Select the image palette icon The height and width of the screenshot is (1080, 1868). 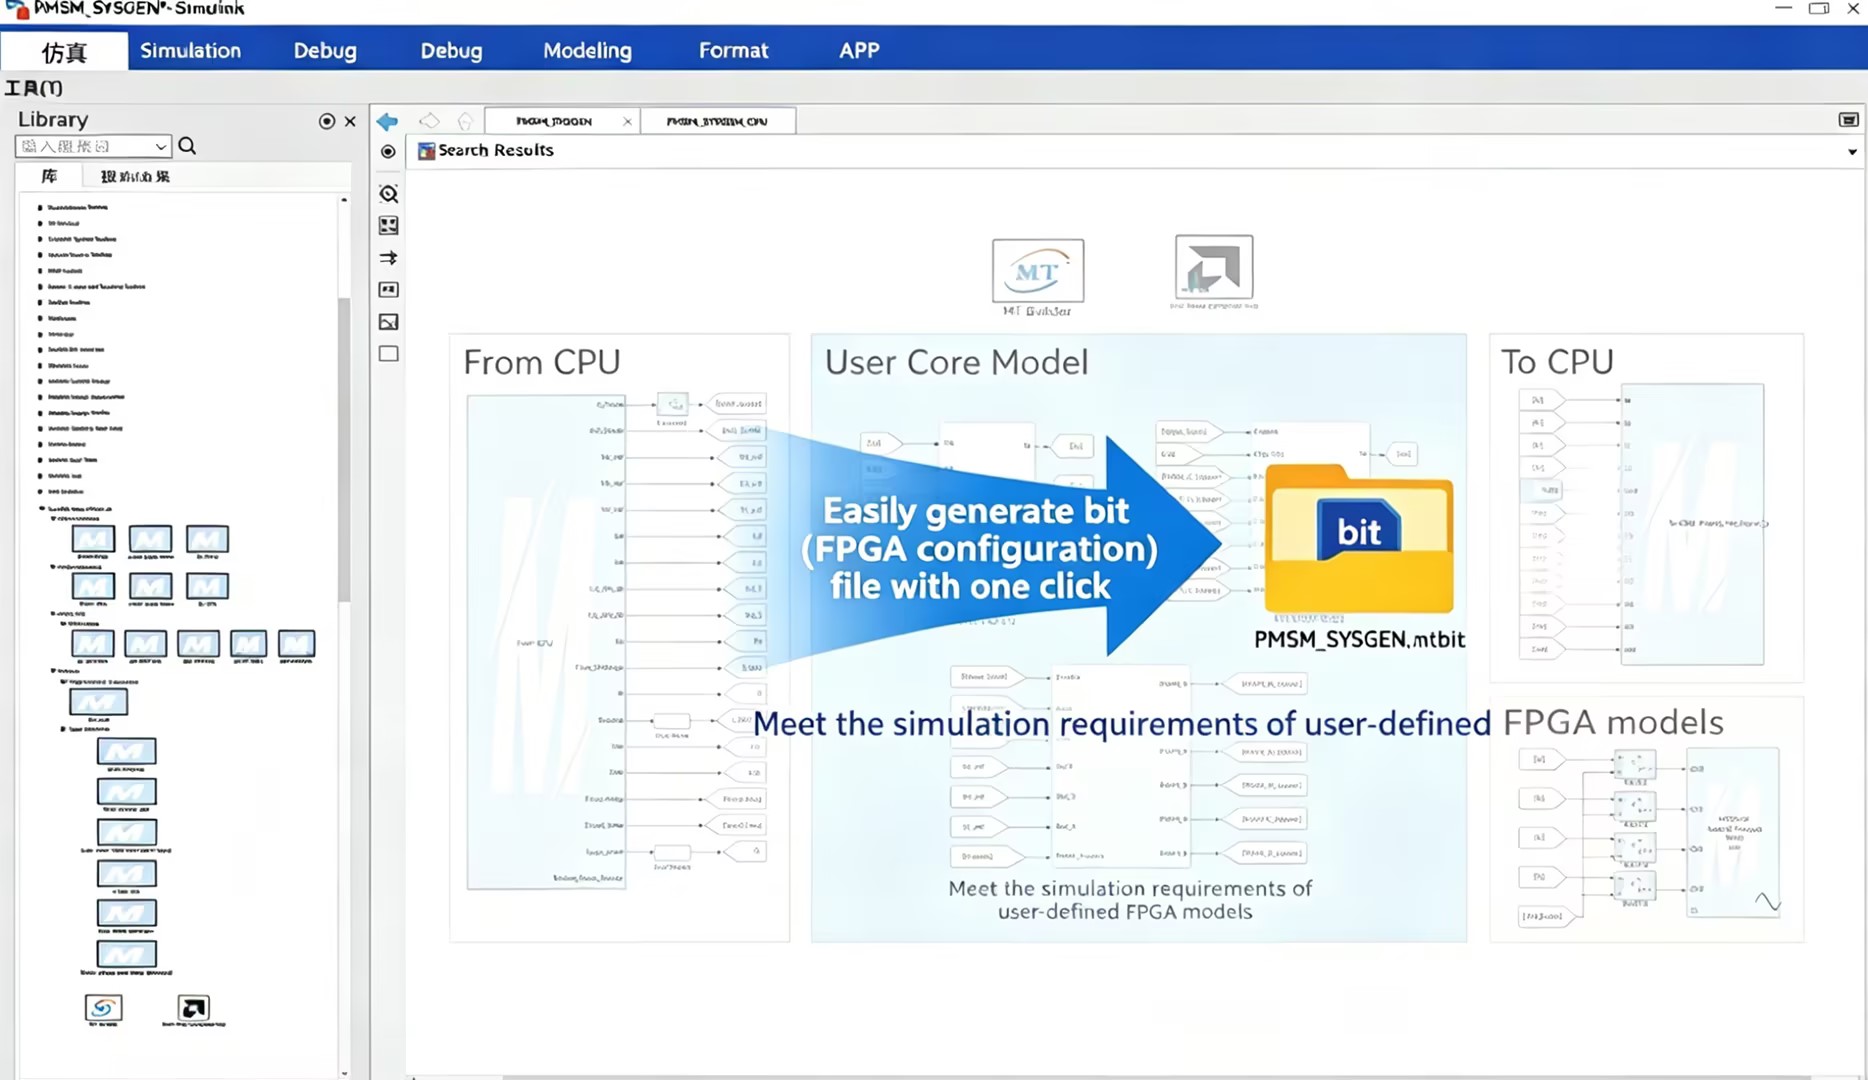pyautogui.click(x=389, y=322)
